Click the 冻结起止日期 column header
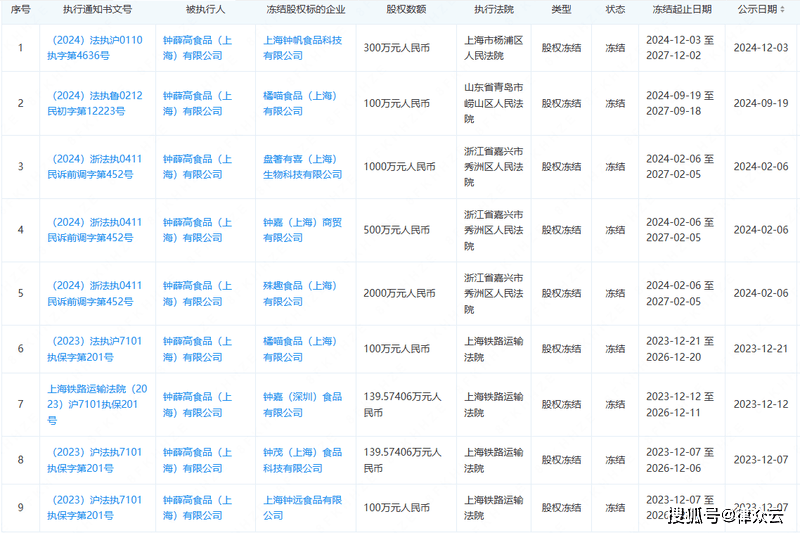The width and height of the screenshot is (800, 533). coord(682,9)
